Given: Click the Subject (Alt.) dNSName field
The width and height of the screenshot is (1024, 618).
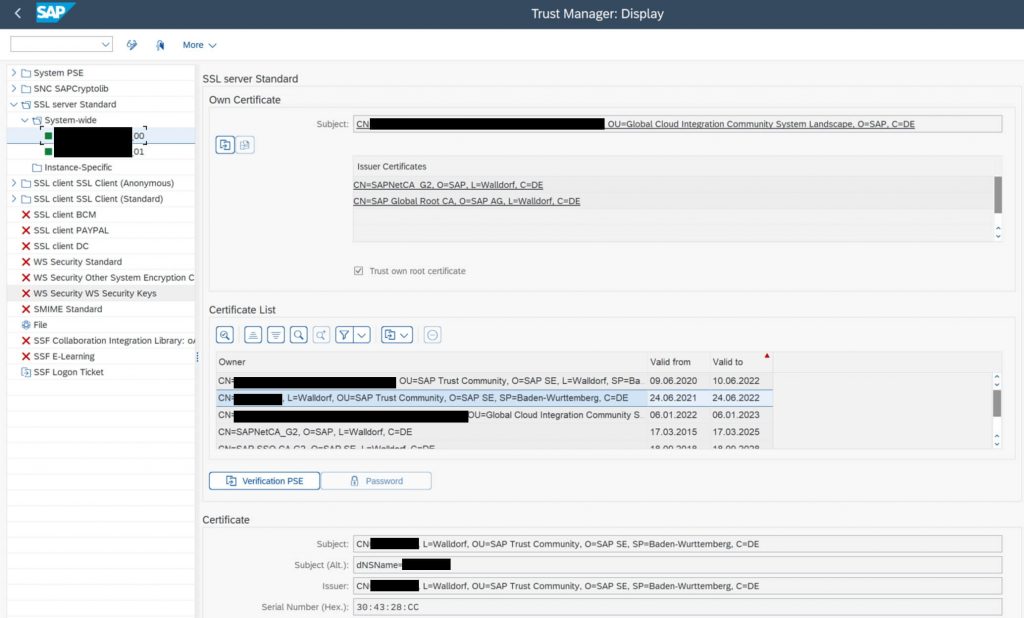Looking at the screenshot, I should [677, 564].
